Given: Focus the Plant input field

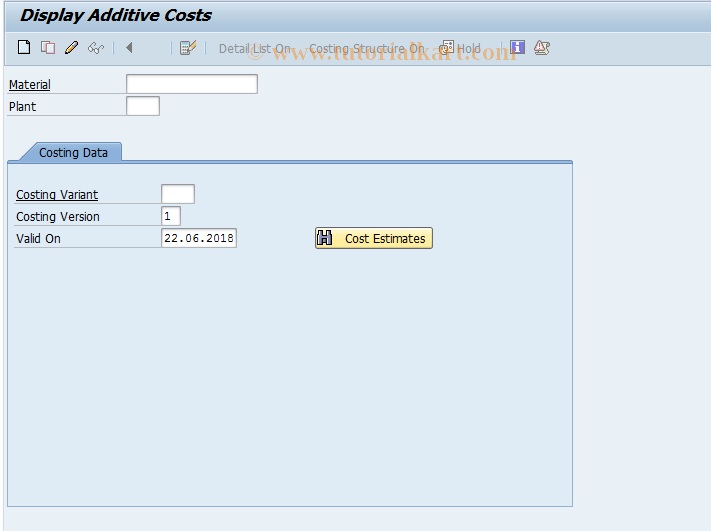Looking at the screenshot, I should pyautogui.click(x=143, y=106).
